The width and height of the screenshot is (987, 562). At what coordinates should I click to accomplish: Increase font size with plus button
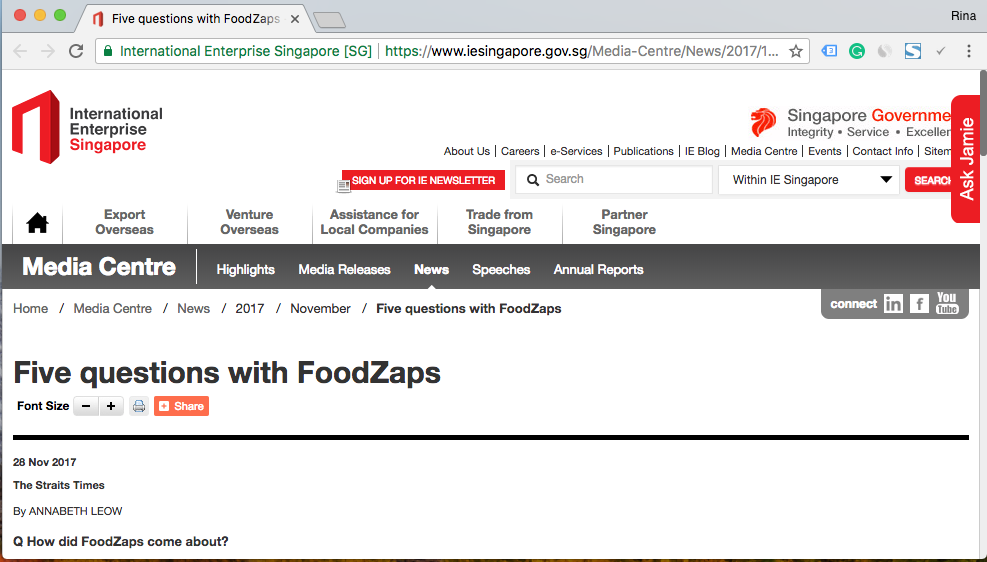click(111, 406)
